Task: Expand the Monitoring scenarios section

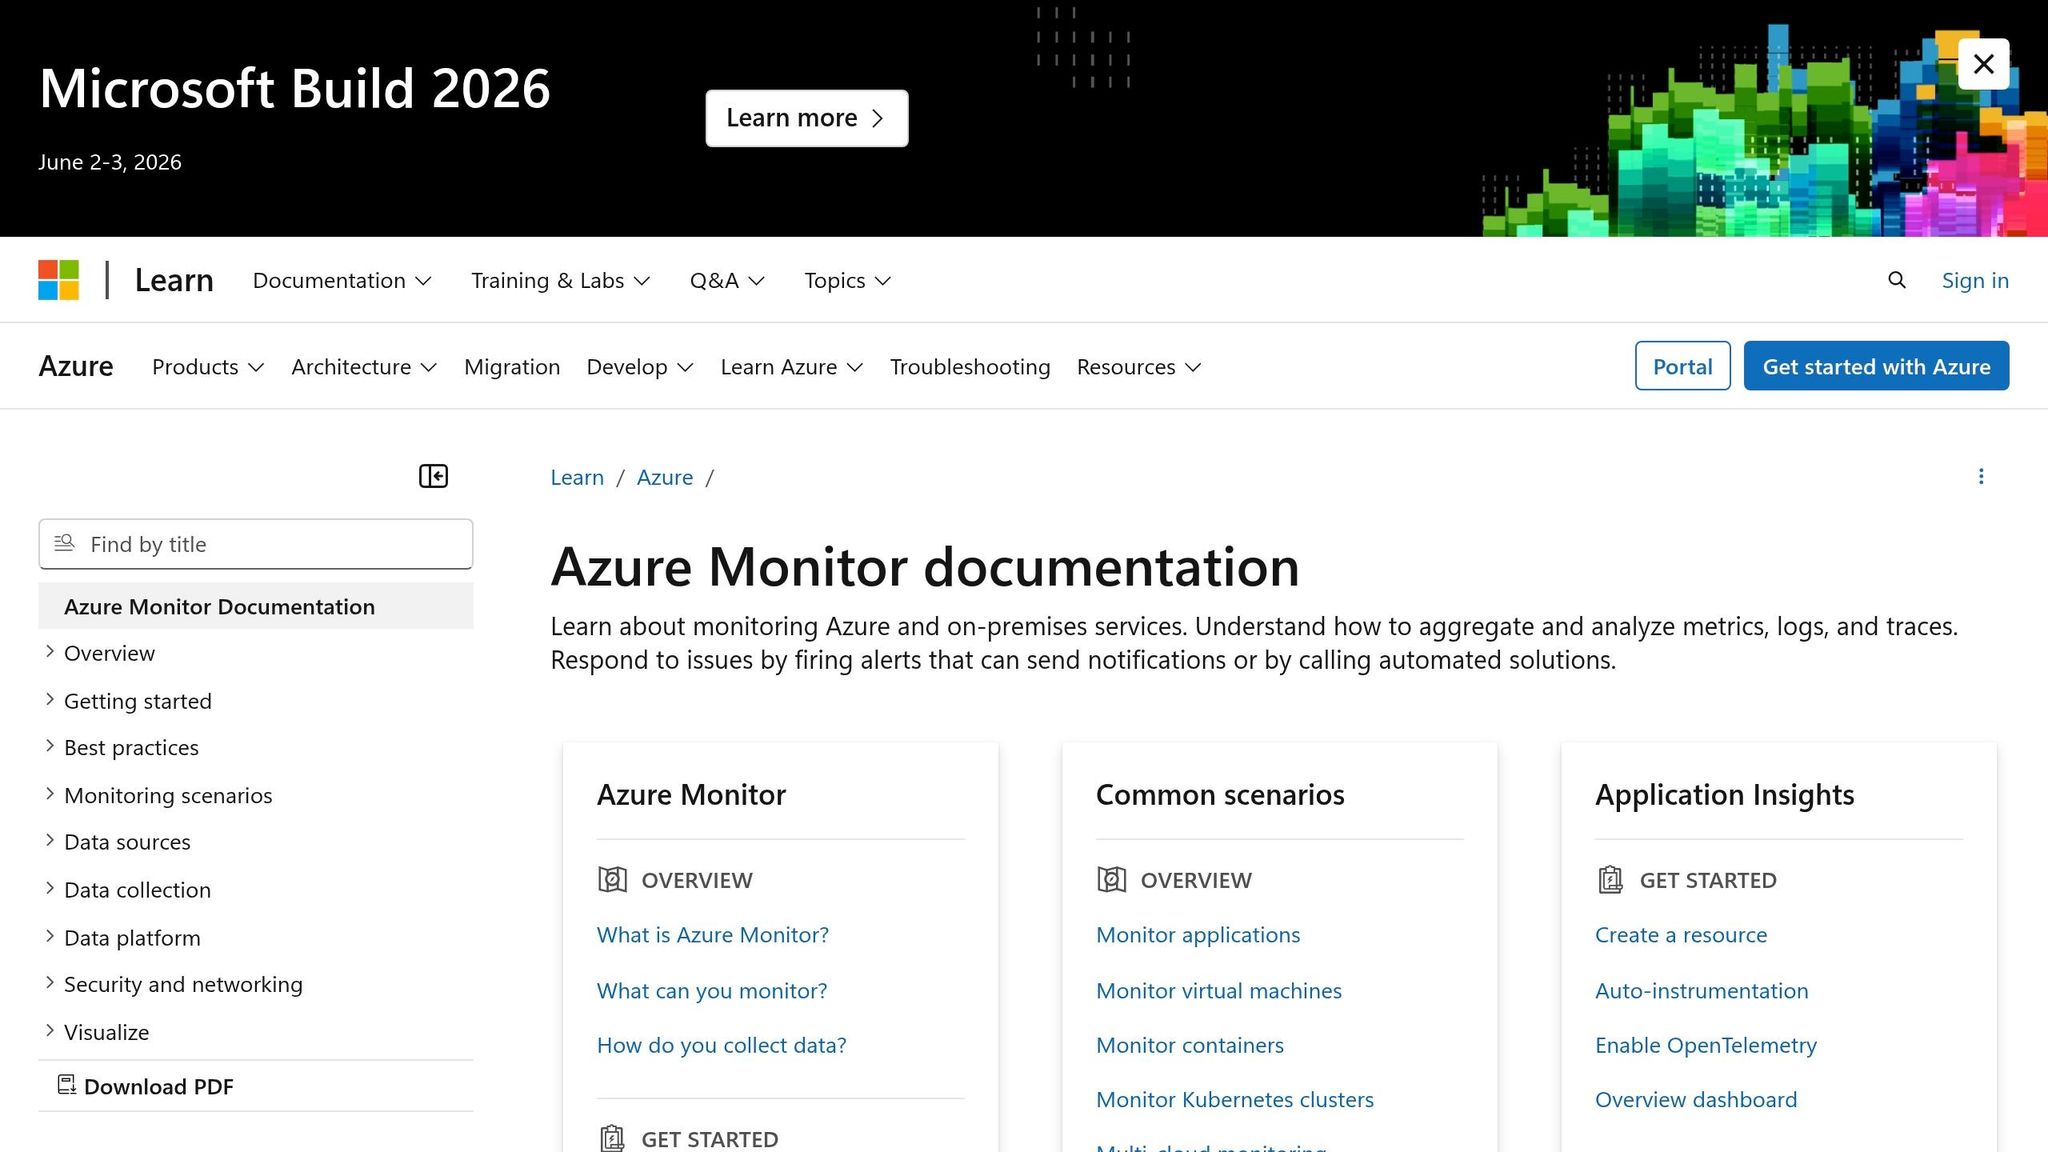Action: [168, 795]
